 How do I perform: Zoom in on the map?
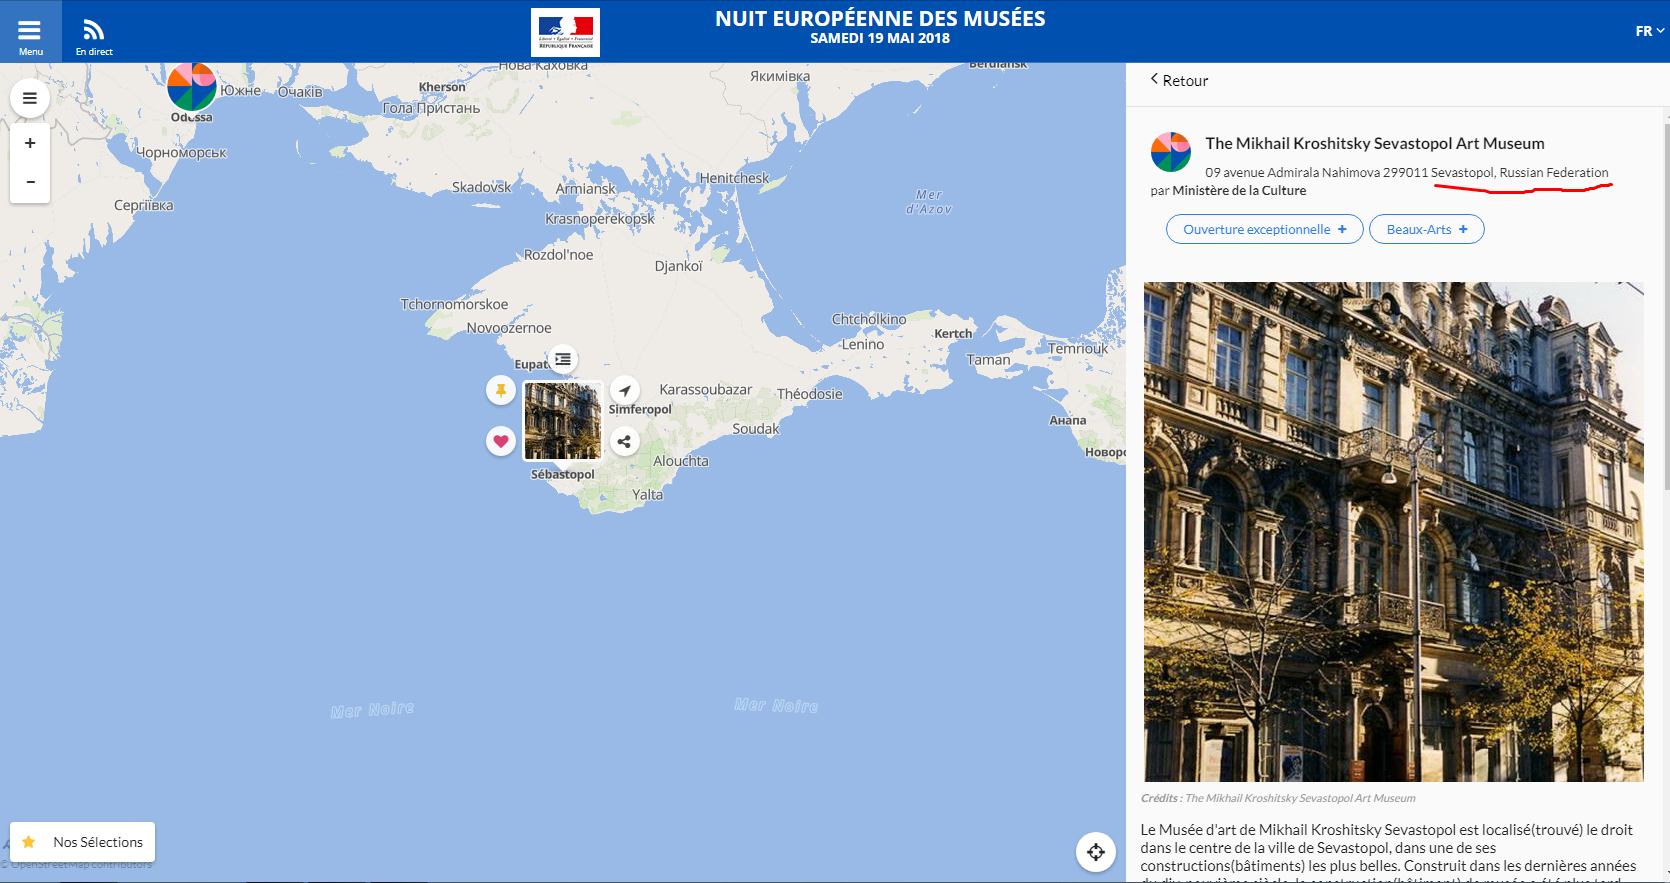click(x=30, y=143)
